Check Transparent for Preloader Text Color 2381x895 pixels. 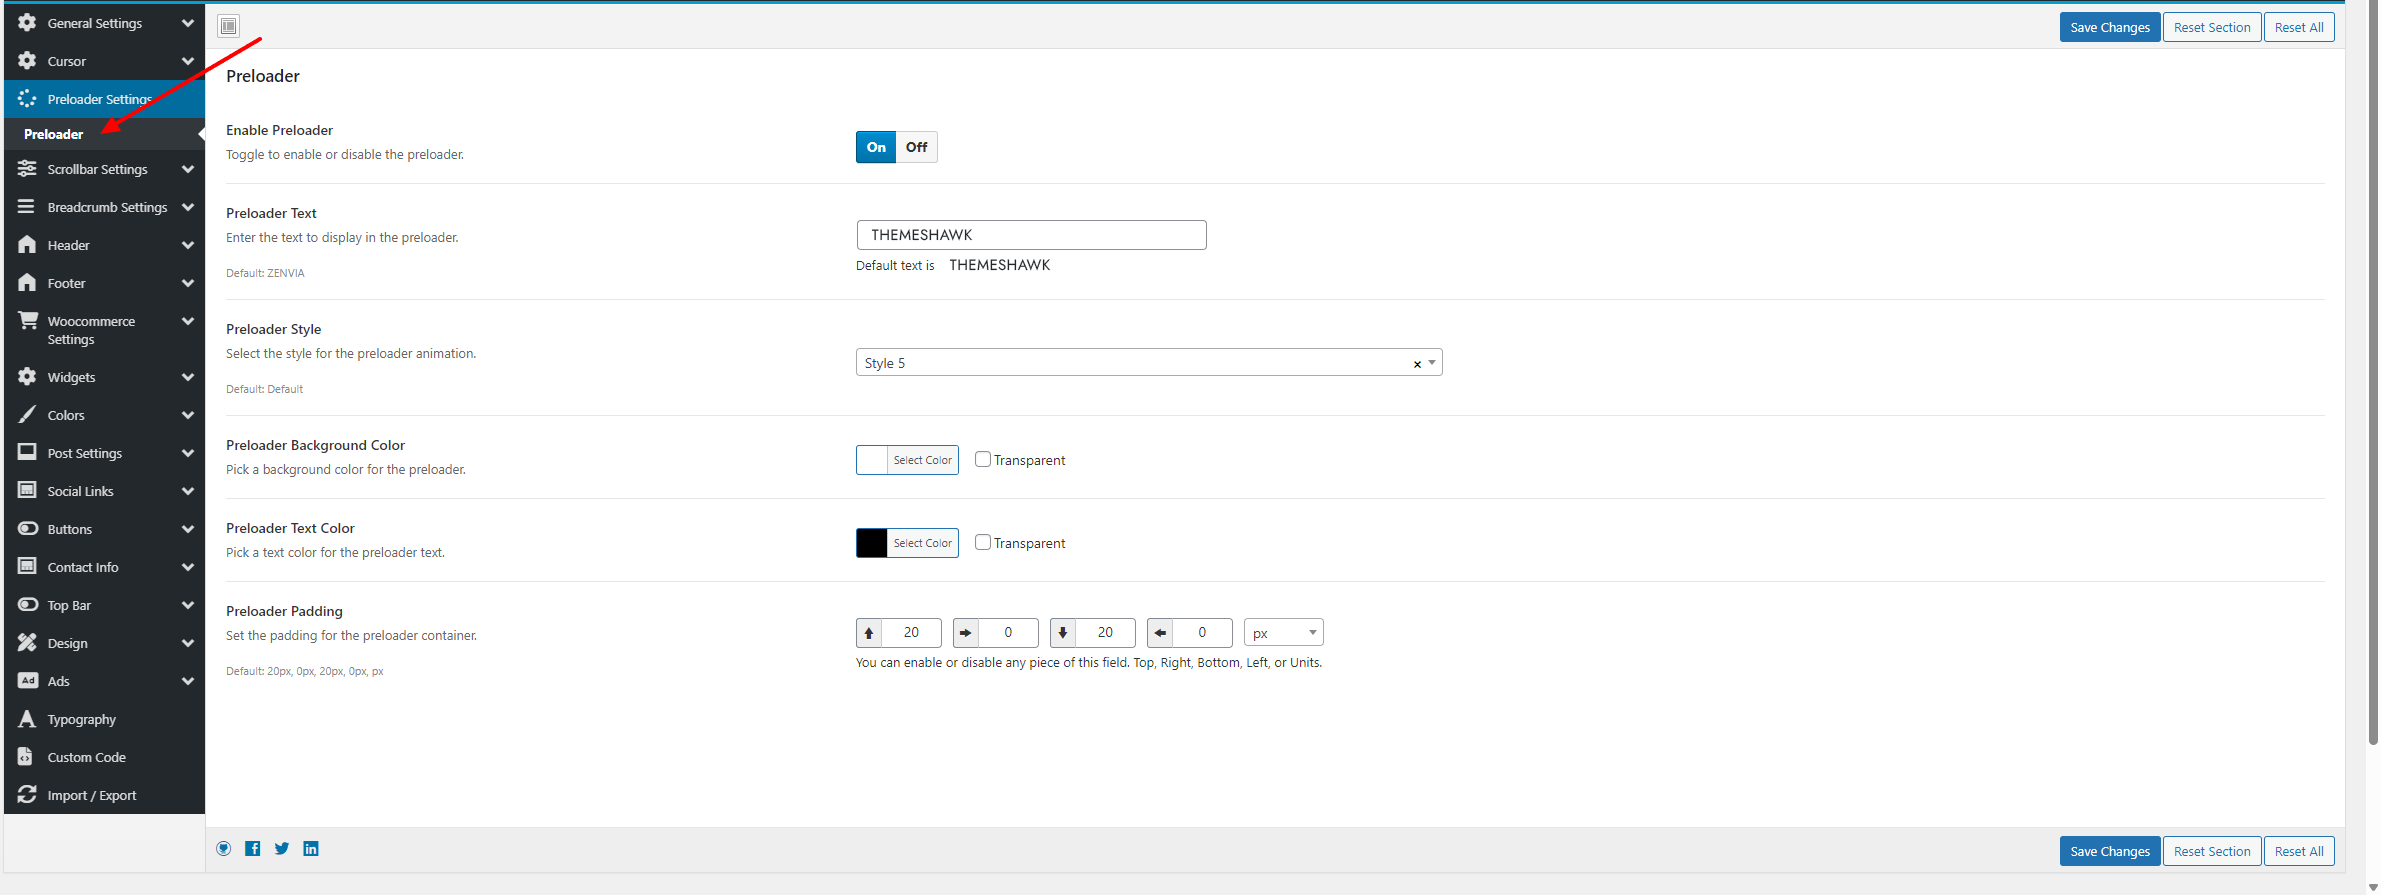[983, 543]
